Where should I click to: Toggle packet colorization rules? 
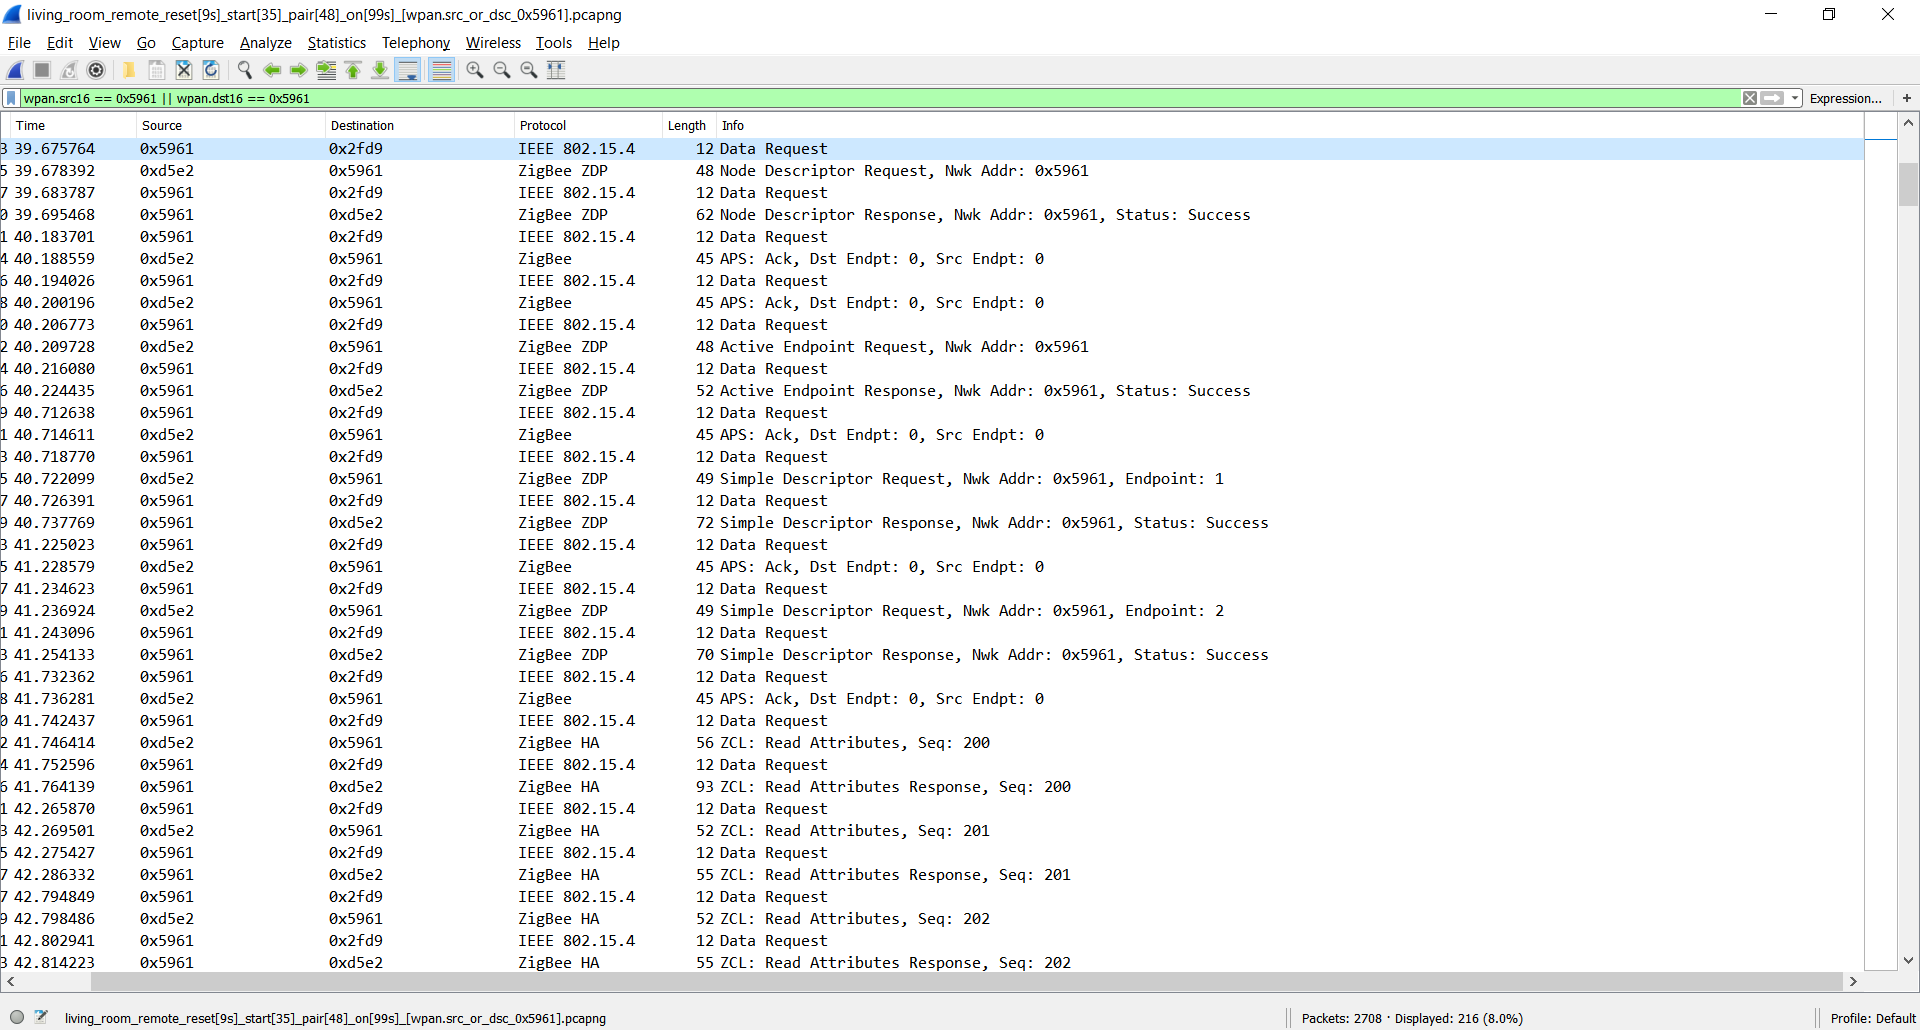pos(441,70)
